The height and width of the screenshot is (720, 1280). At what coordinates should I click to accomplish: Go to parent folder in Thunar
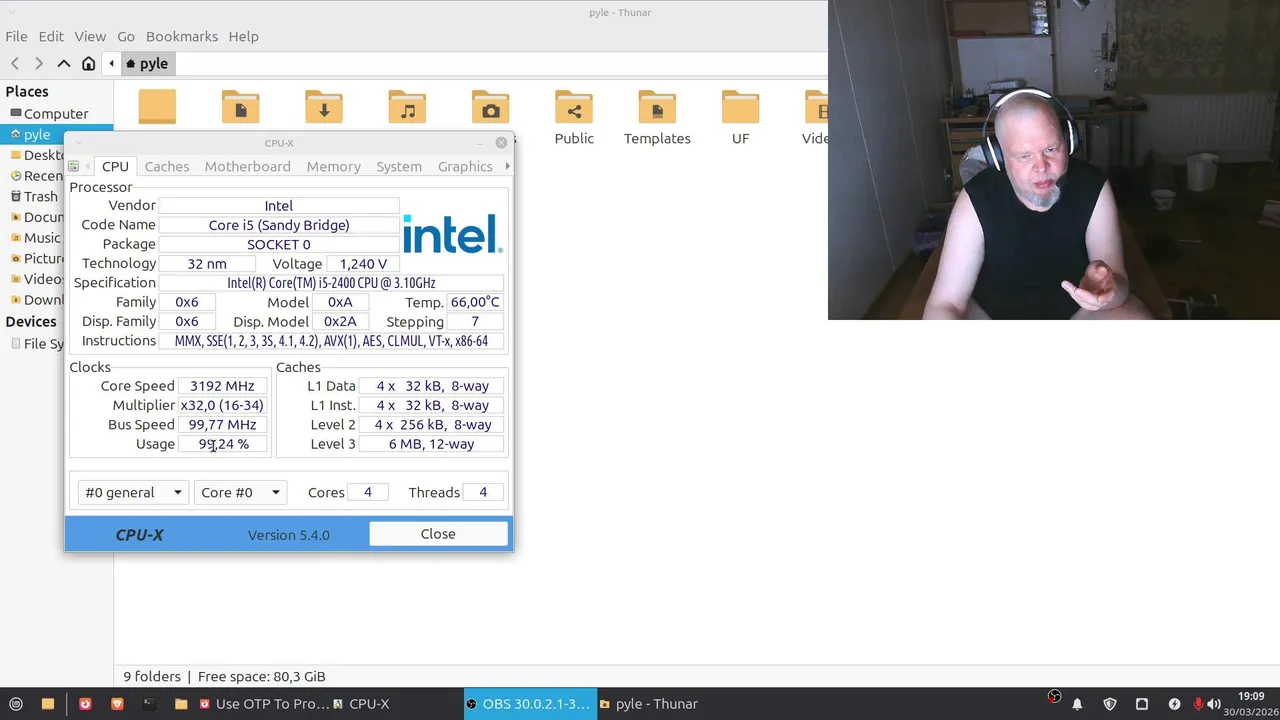coord(64,63)
